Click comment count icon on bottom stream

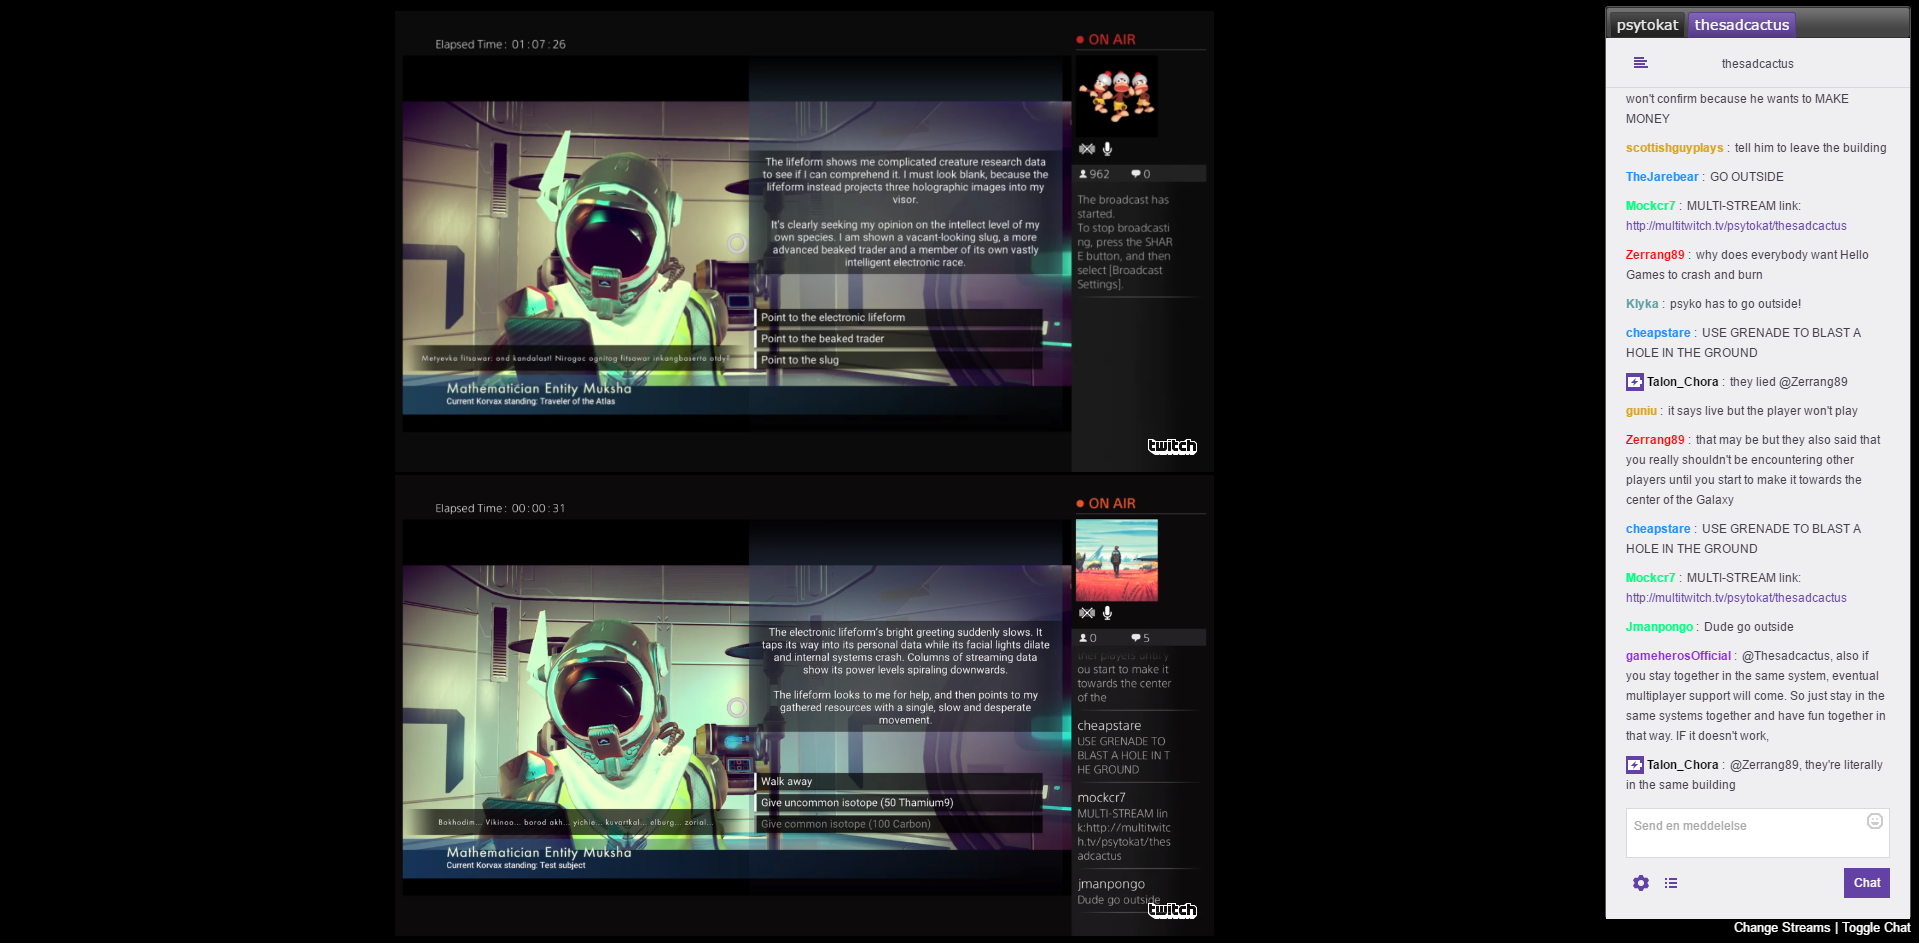tap(1136, 638)
